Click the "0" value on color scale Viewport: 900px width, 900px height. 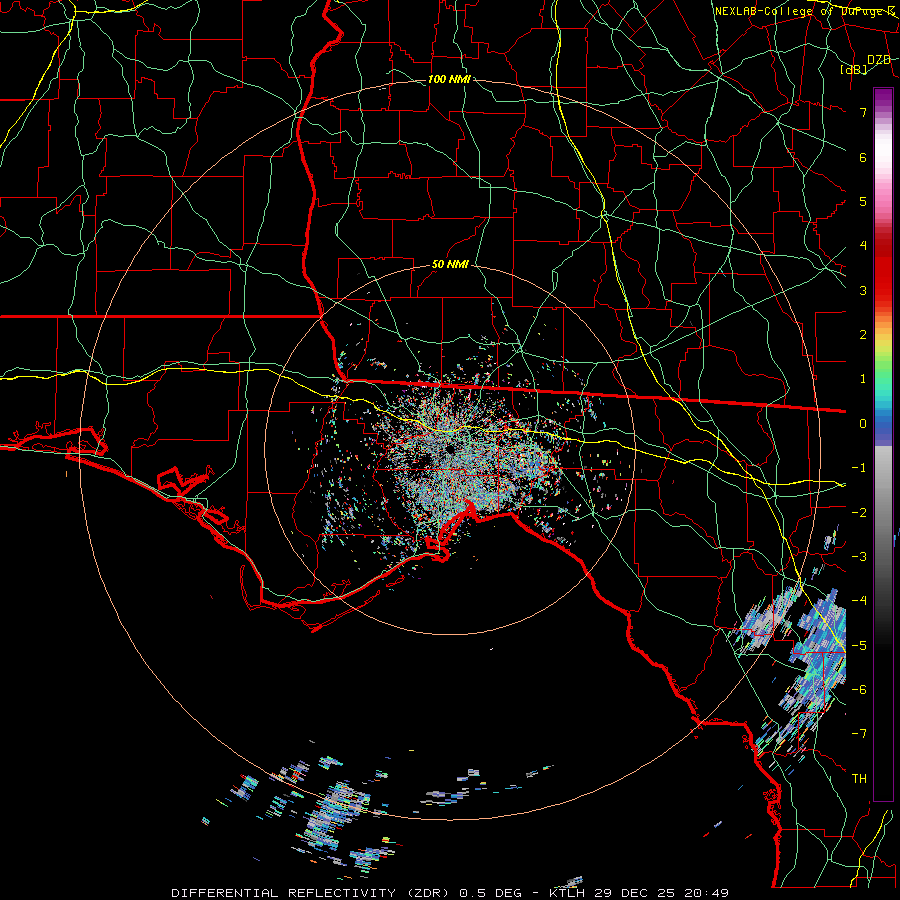coord(863,424)
